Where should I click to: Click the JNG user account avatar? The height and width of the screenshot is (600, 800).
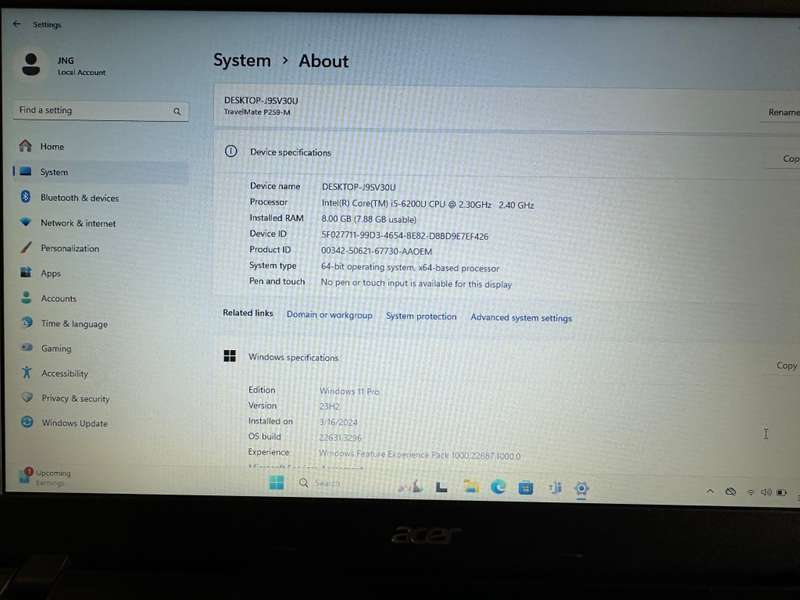tap(31, 65)
